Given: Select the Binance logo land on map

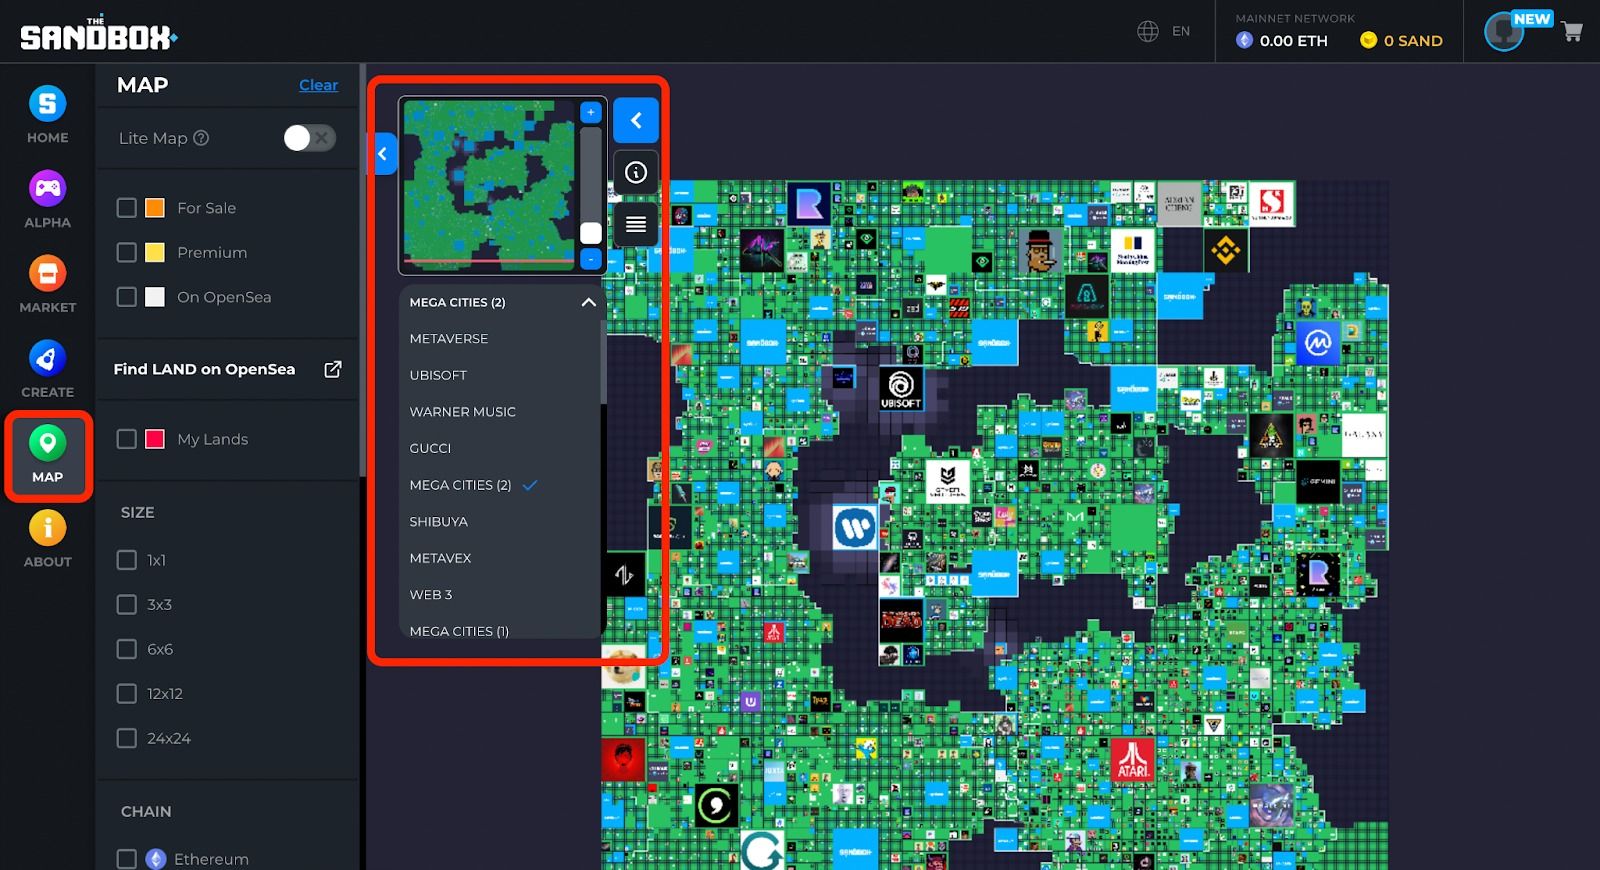Looking at the screenshot, I should click(1226, 250).
